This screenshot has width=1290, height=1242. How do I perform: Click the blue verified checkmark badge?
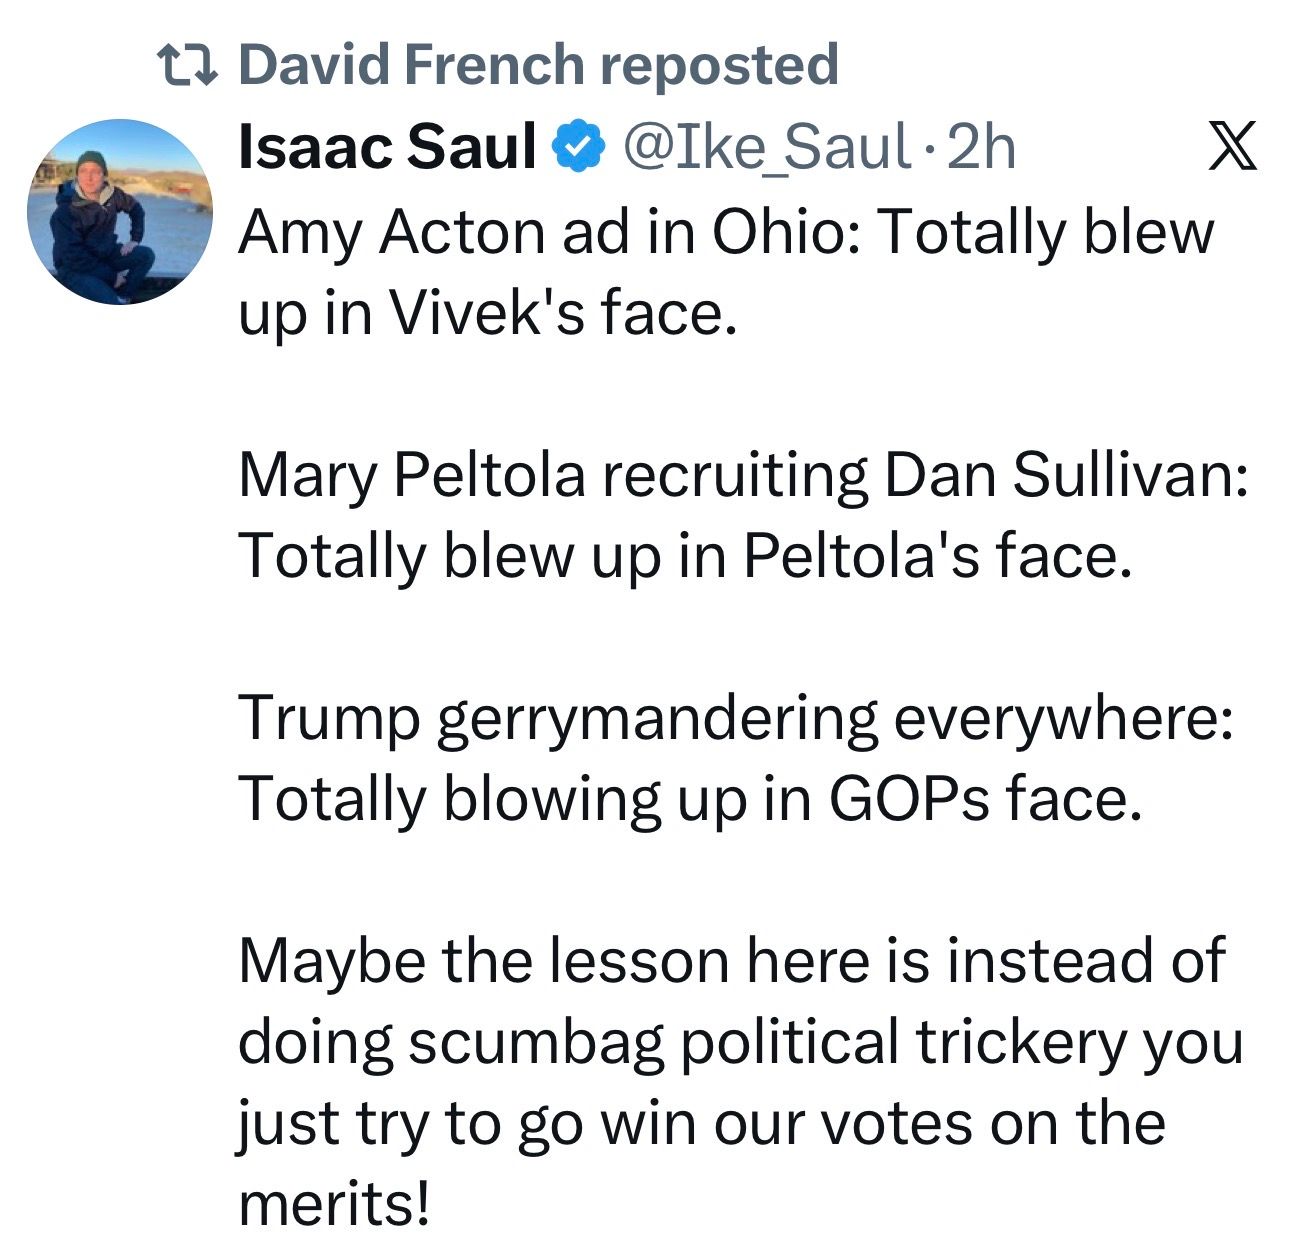tap(578, 148)
